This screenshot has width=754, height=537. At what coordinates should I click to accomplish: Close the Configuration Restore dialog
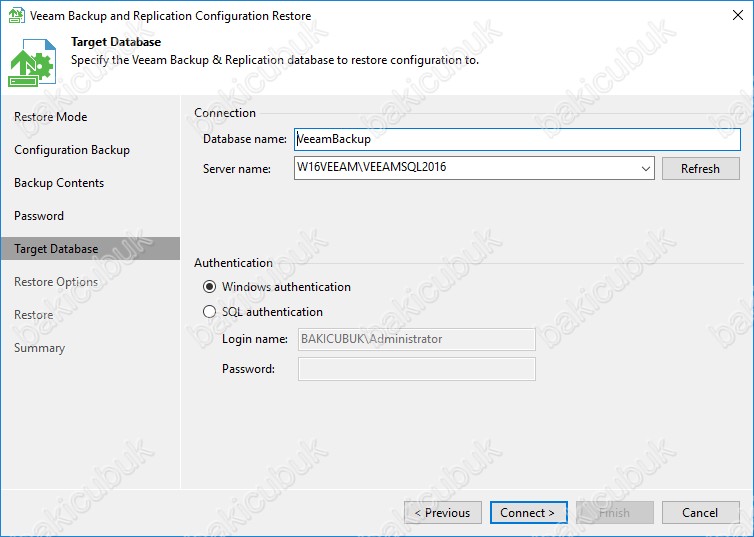click(x=738, y=15)
